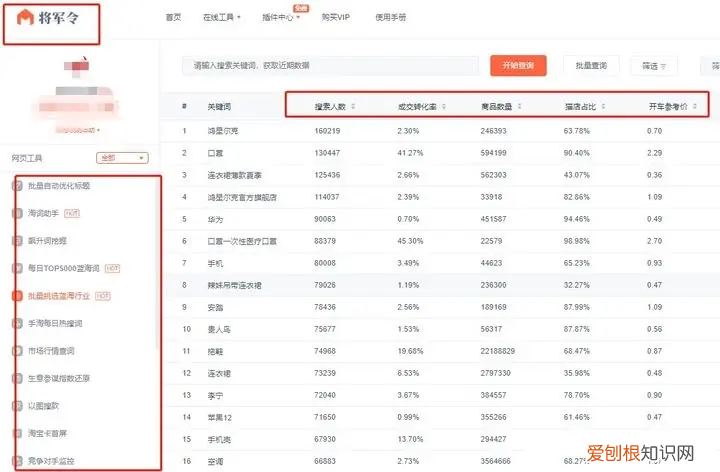Click the search count value 160219

pyautogui.click(x=327, y=131)
